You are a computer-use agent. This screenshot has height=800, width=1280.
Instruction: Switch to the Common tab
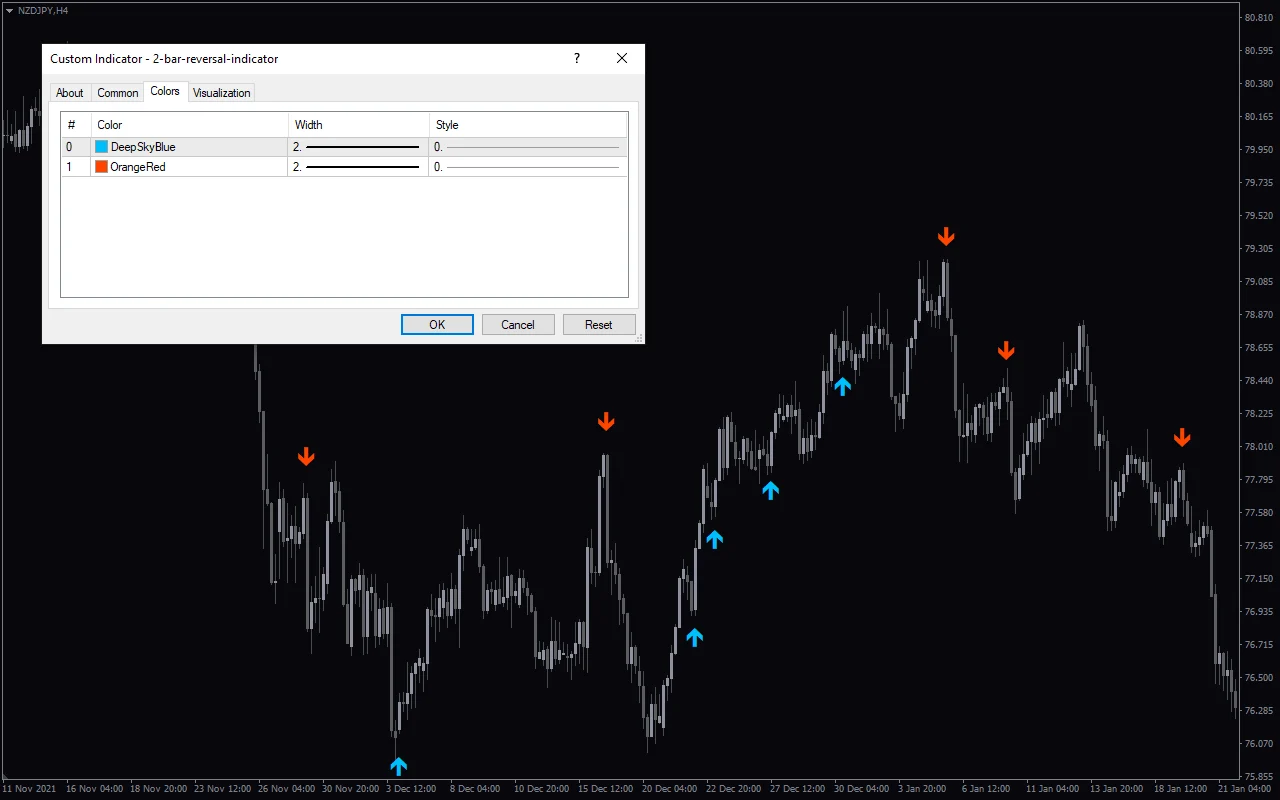117,92
